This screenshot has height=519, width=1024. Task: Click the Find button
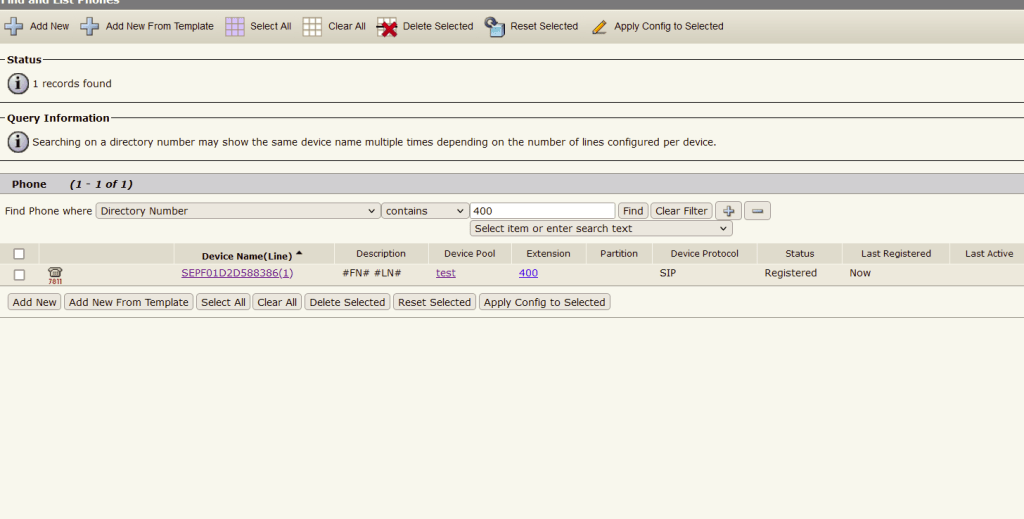pos(633,211)
